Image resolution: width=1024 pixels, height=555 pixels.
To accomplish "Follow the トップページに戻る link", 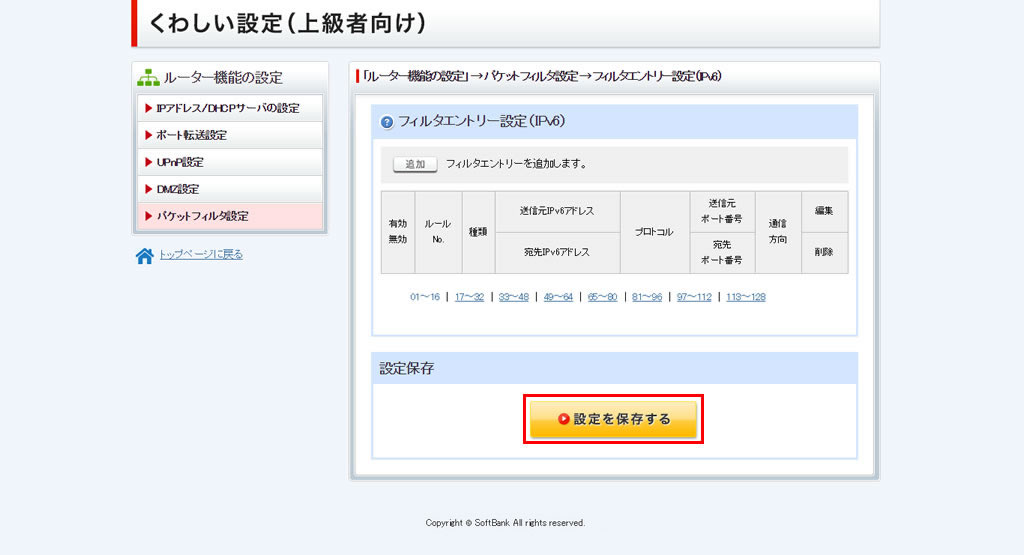I will pyautogui.click(x=201, y=255).
